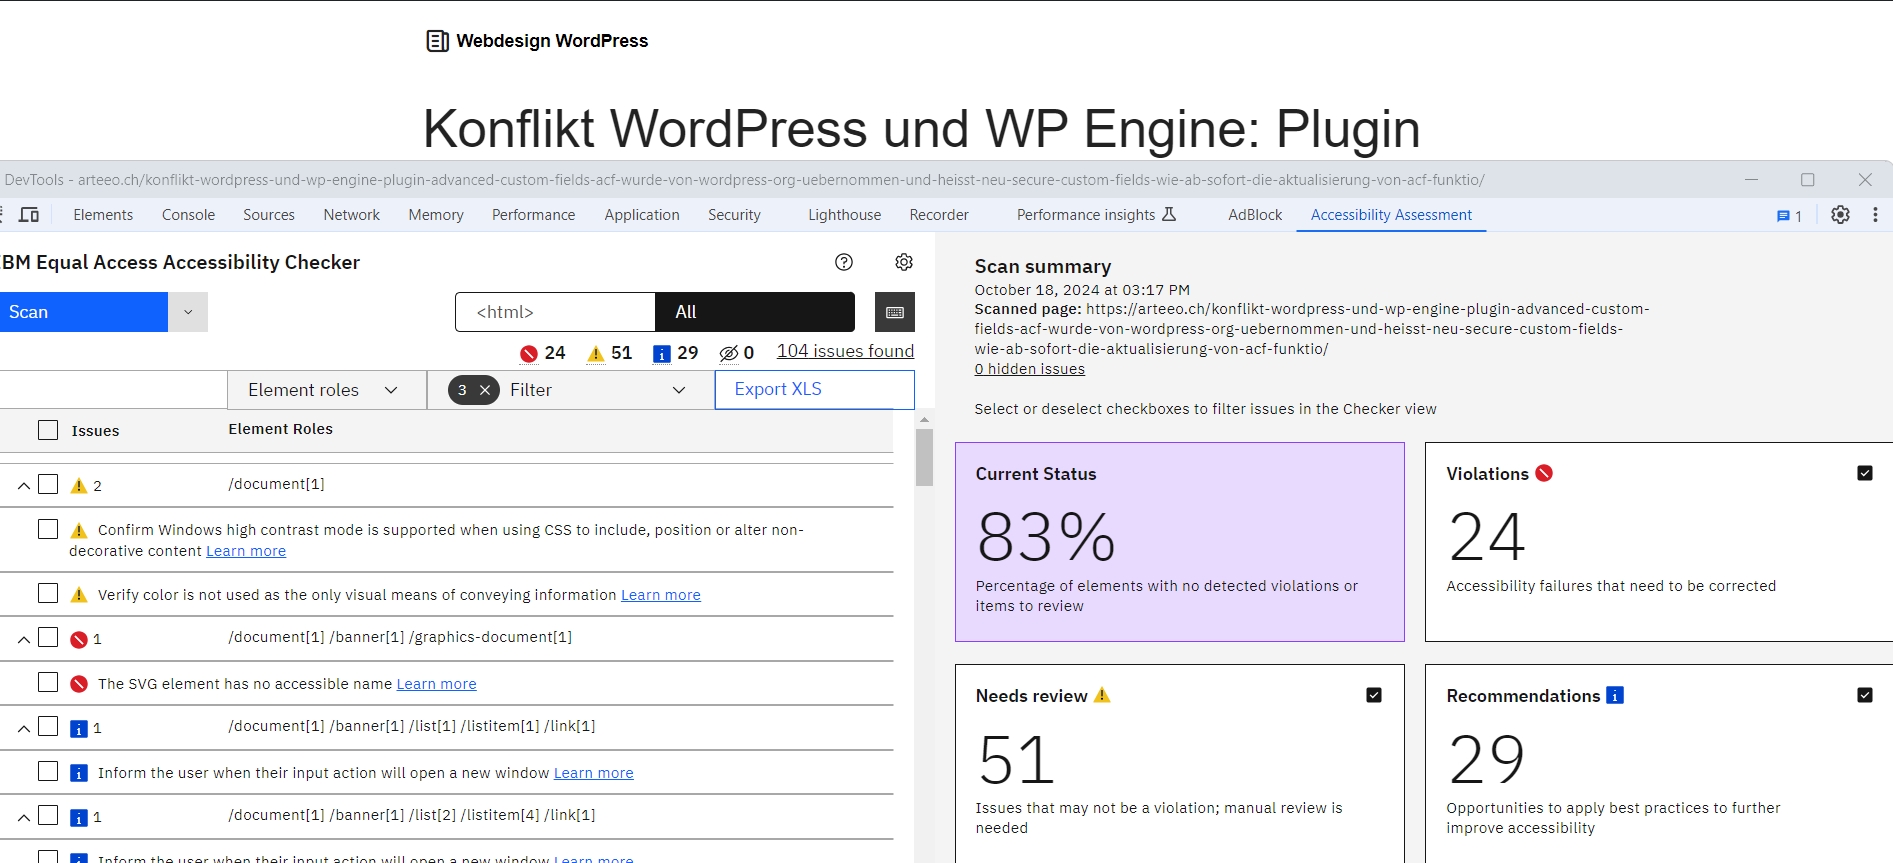Clear the 3 filter selections with X
This screenshot has height=863, width=1893.
point(485,390)
